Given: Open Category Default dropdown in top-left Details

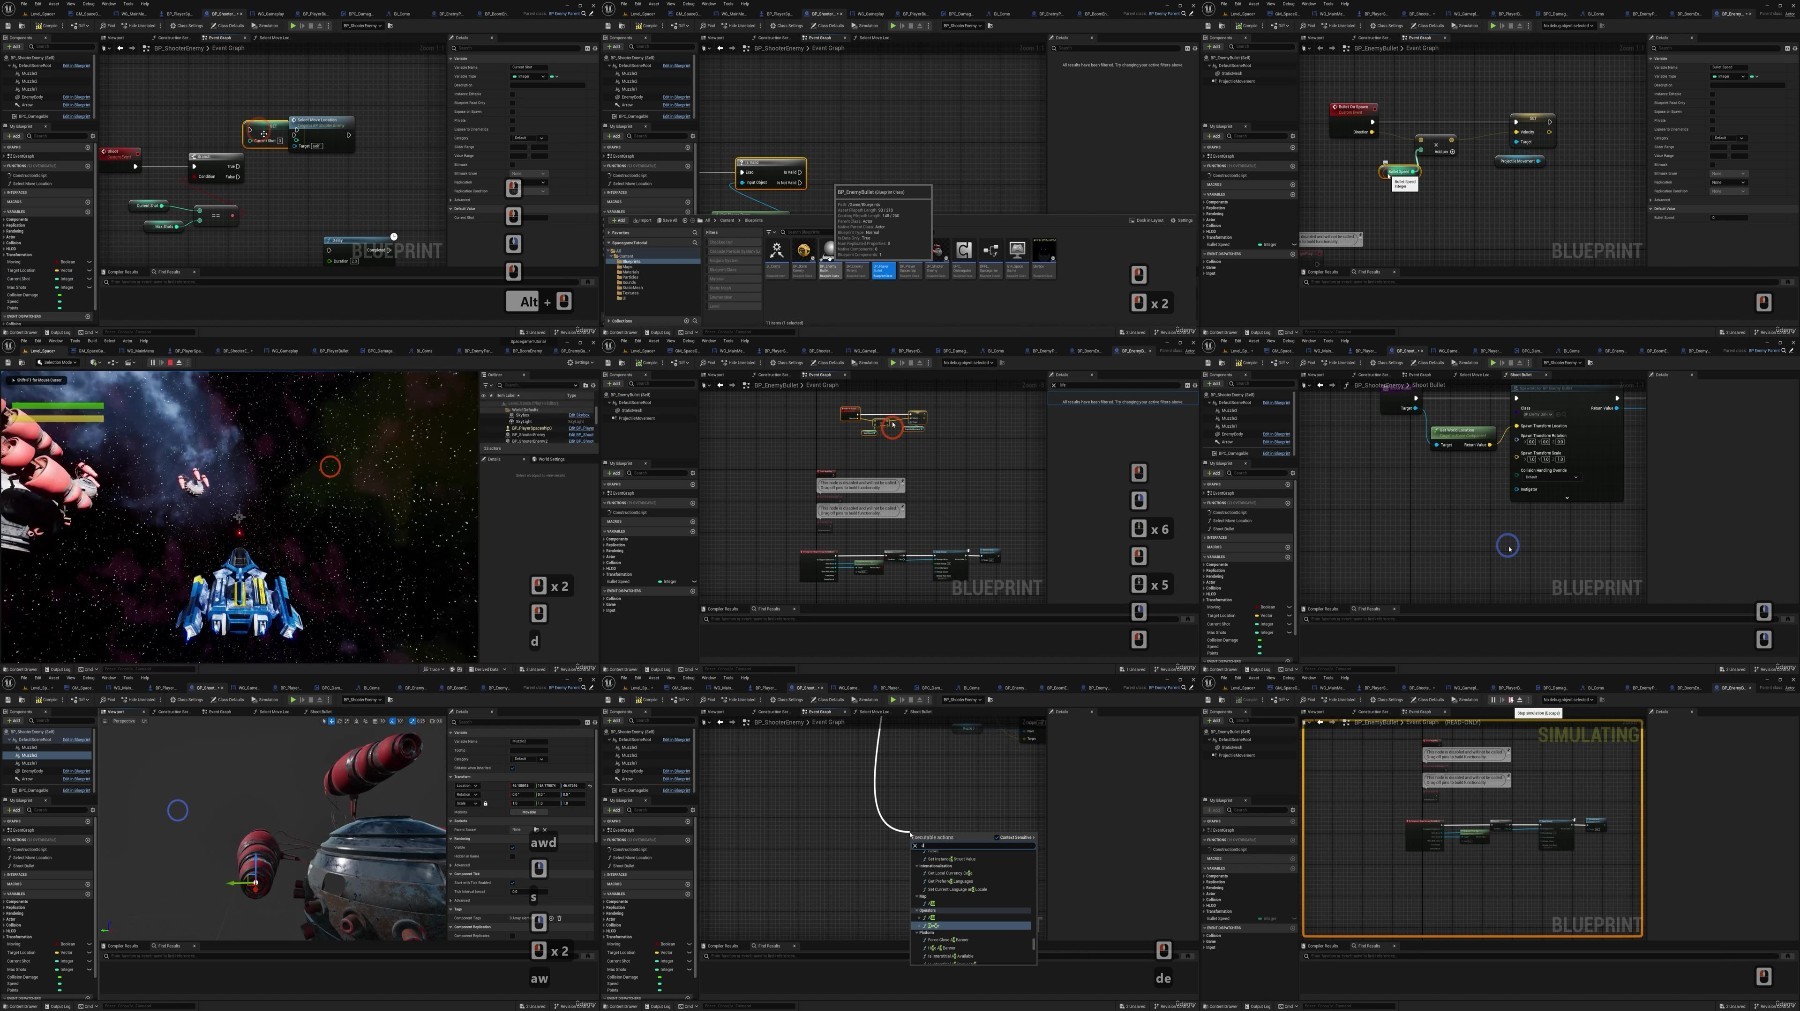Looking at the screenshot, I should point(529,138).
